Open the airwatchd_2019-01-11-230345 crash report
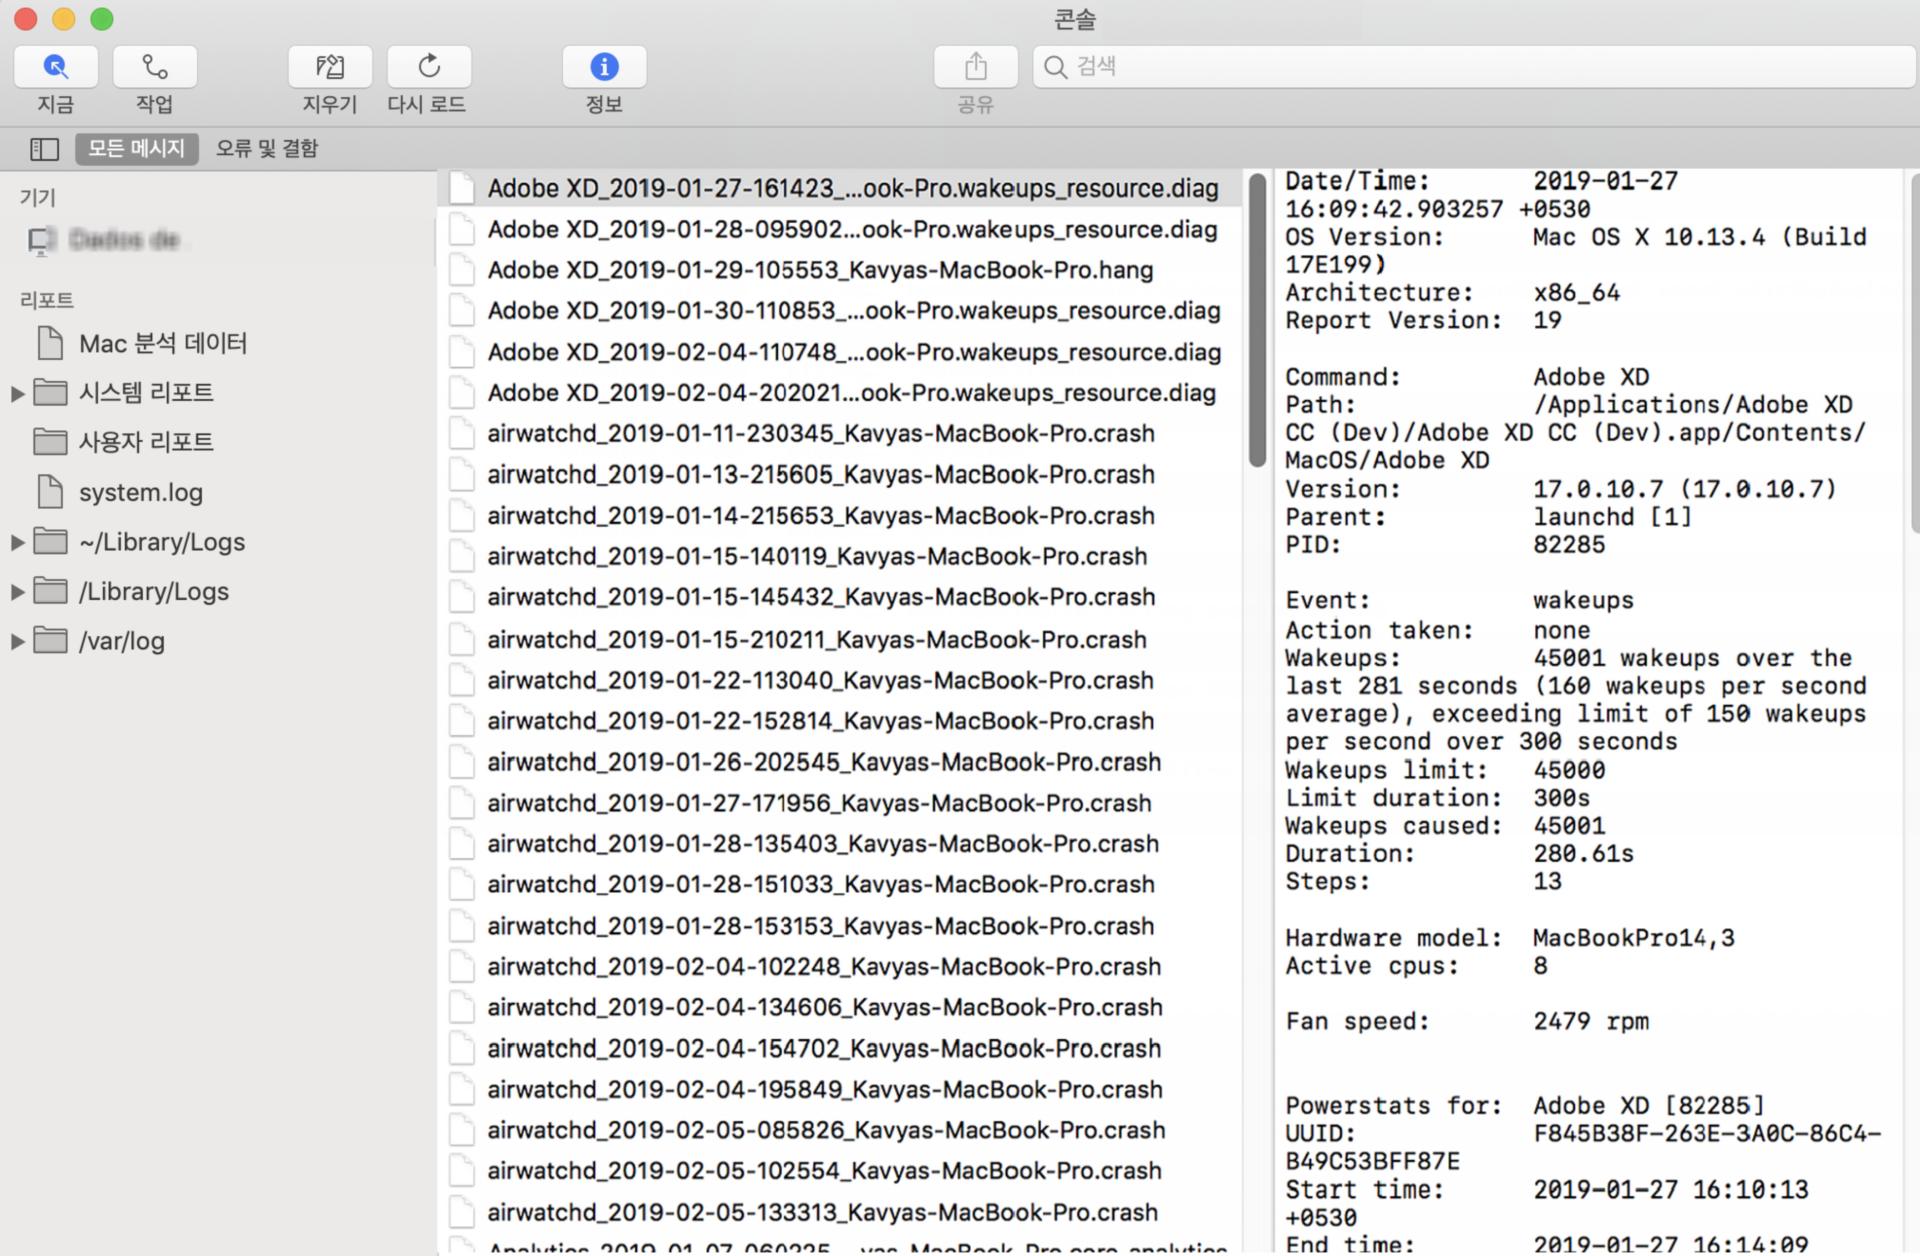 (820, 434)
